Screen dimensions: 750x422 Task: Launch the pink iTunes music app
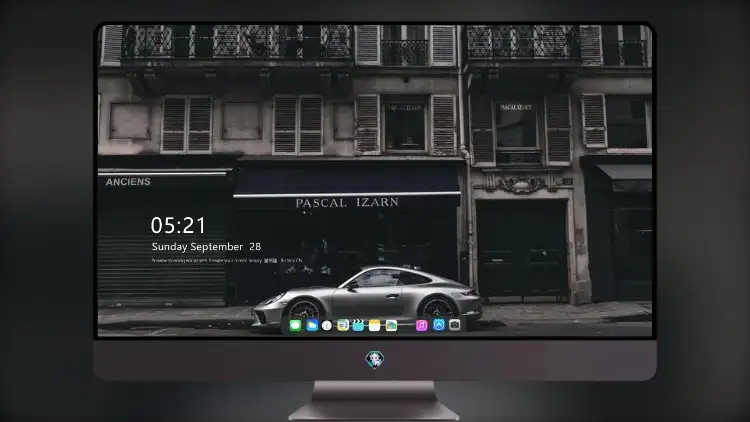click(421, 326)
